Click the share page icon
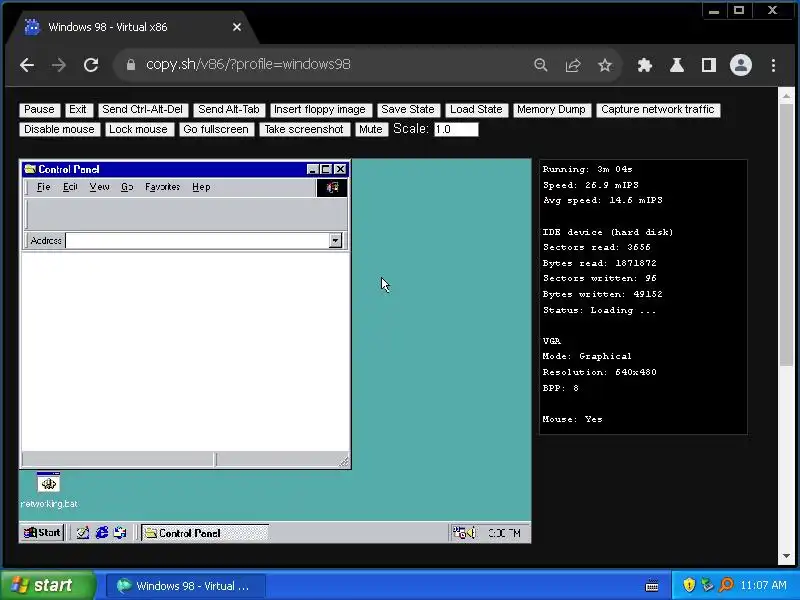The width and height of the screenshot is (800, 600). pyautogui.click(x=573, y=65)
